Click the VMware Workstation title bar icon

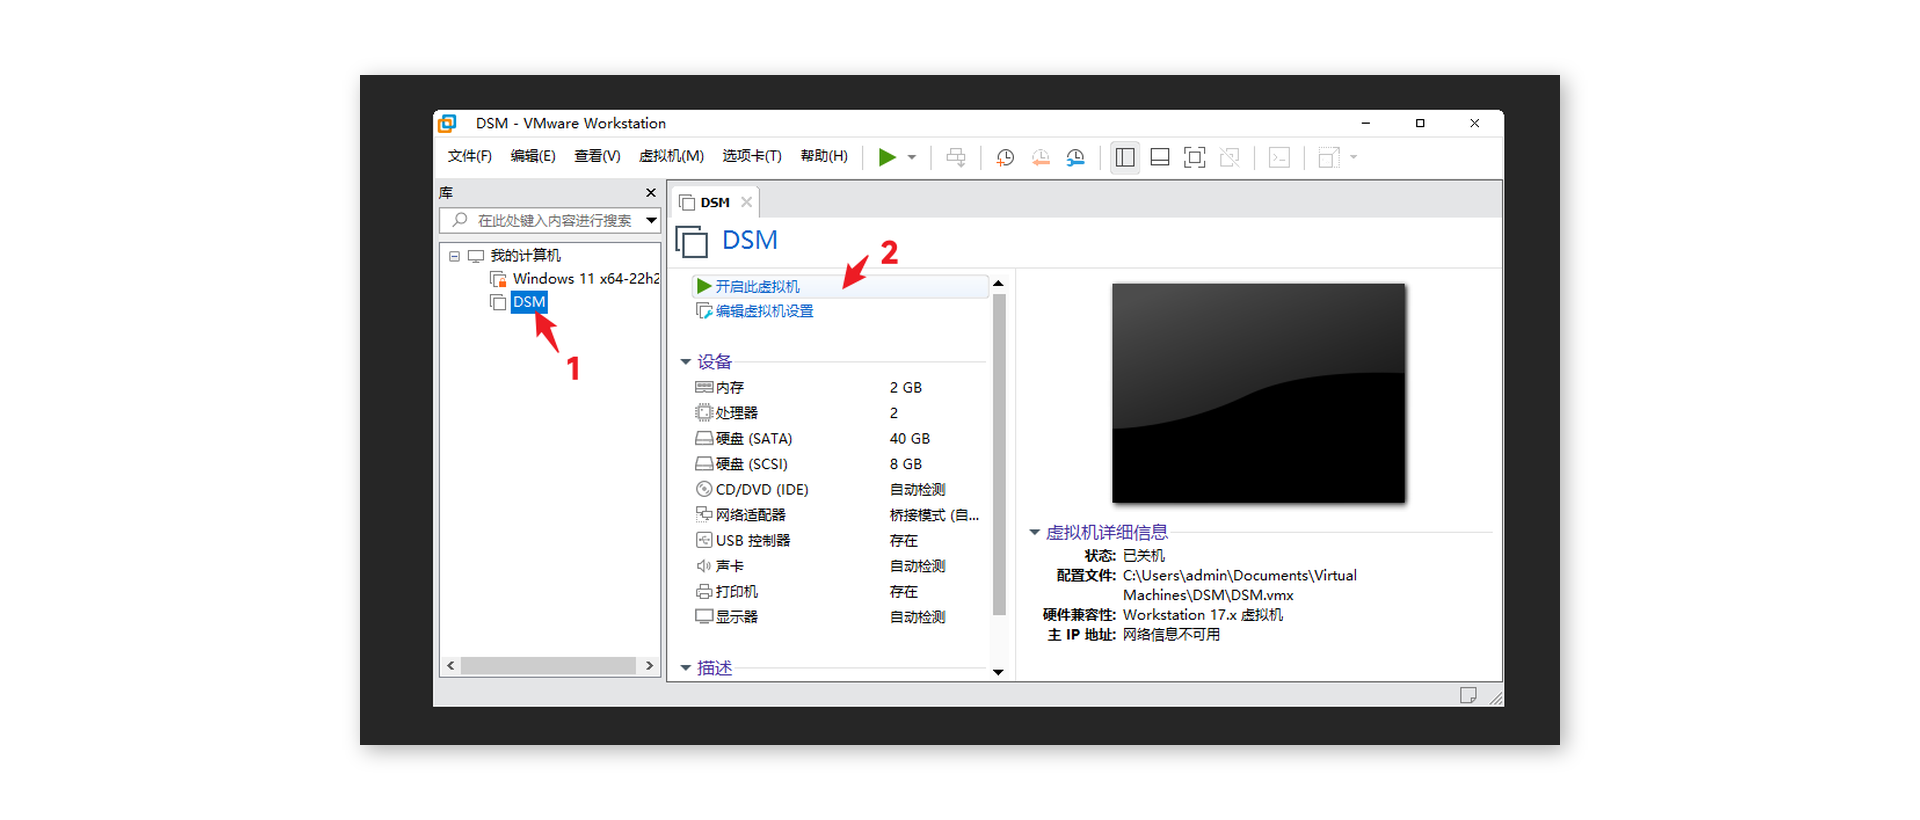[447, 123]
